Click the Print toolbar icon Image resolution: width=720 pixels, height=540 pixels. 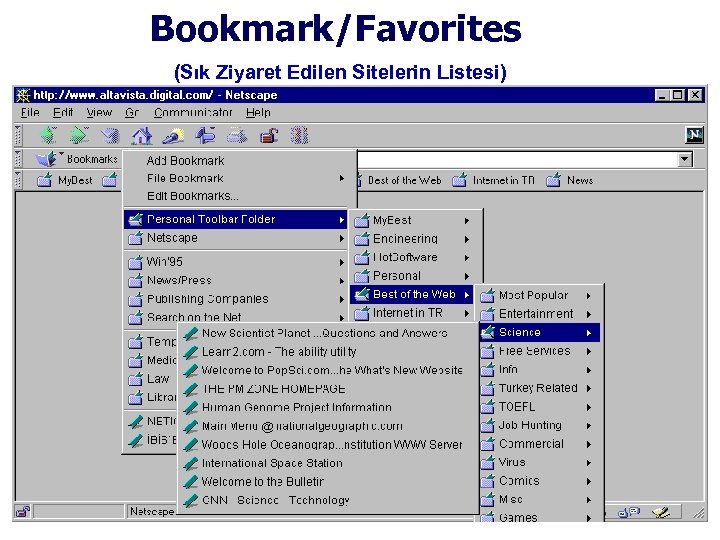pyautogui.click(x=237, y=136)
